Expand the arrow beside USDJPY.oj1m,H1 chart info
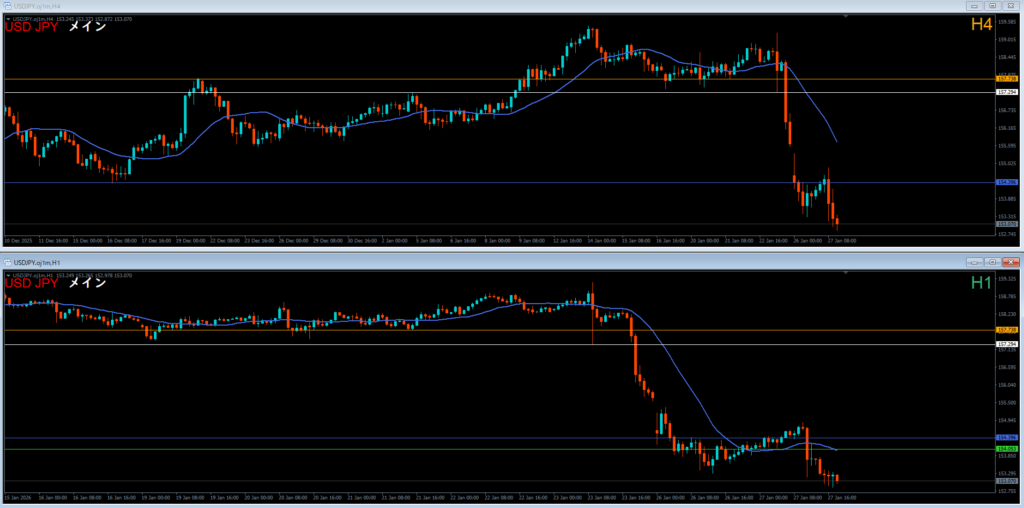The height and width of the screenshot is (508, 1024). click(x=8, y=274)
